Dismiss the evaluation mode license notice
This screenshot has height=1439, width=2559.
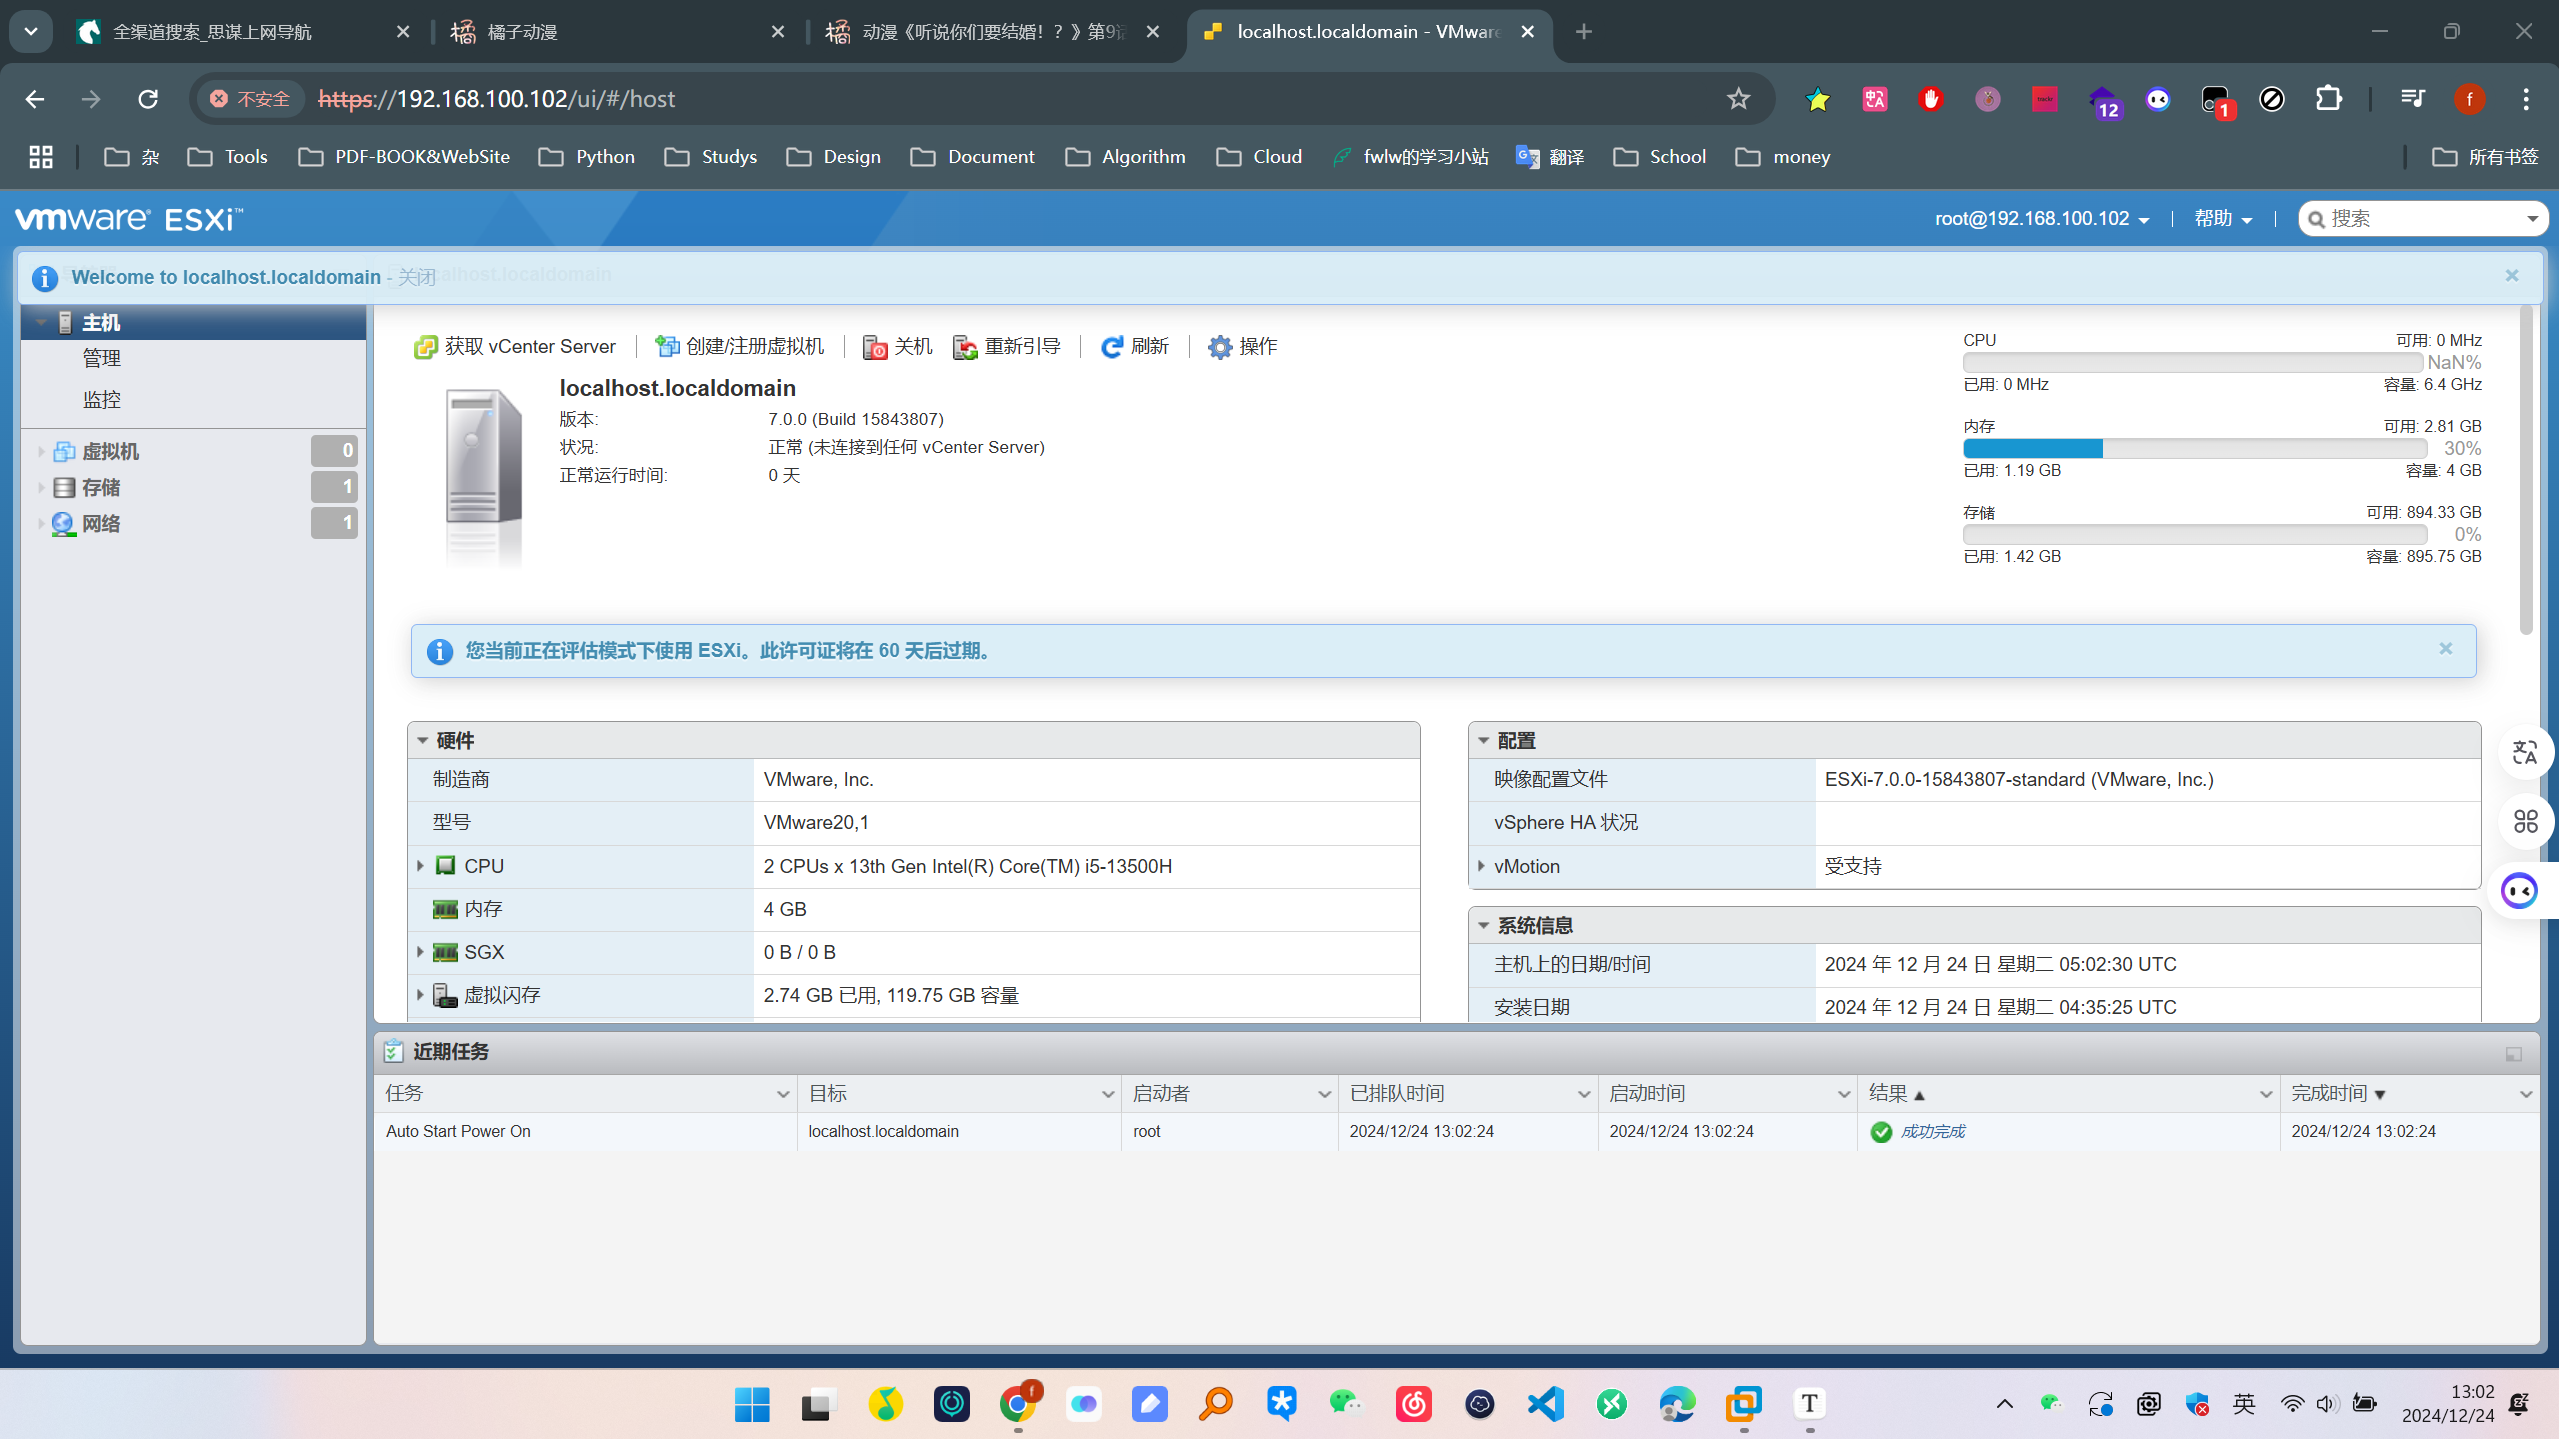pos(2445,649)
